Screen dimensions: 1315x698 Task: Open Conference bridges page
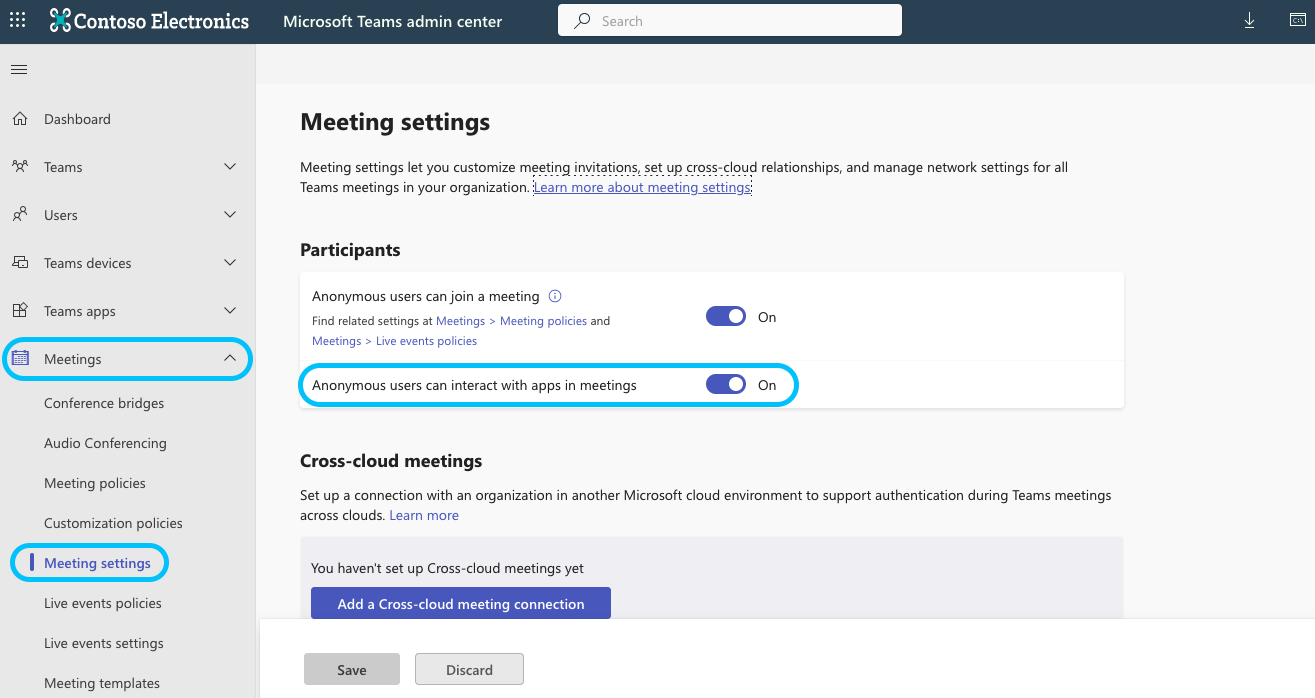[x=104, y=403]
